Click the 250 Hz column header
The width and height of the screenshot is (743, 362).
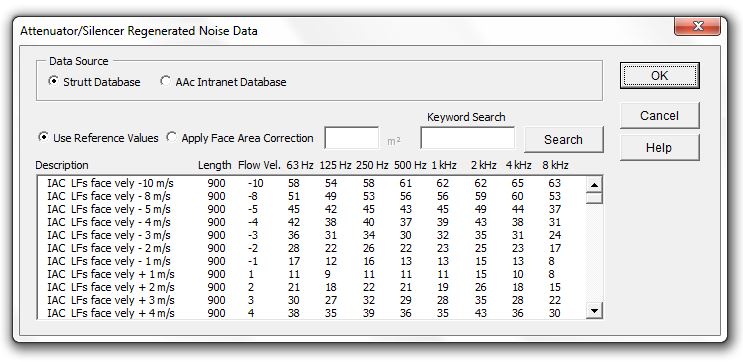point(372,165)
